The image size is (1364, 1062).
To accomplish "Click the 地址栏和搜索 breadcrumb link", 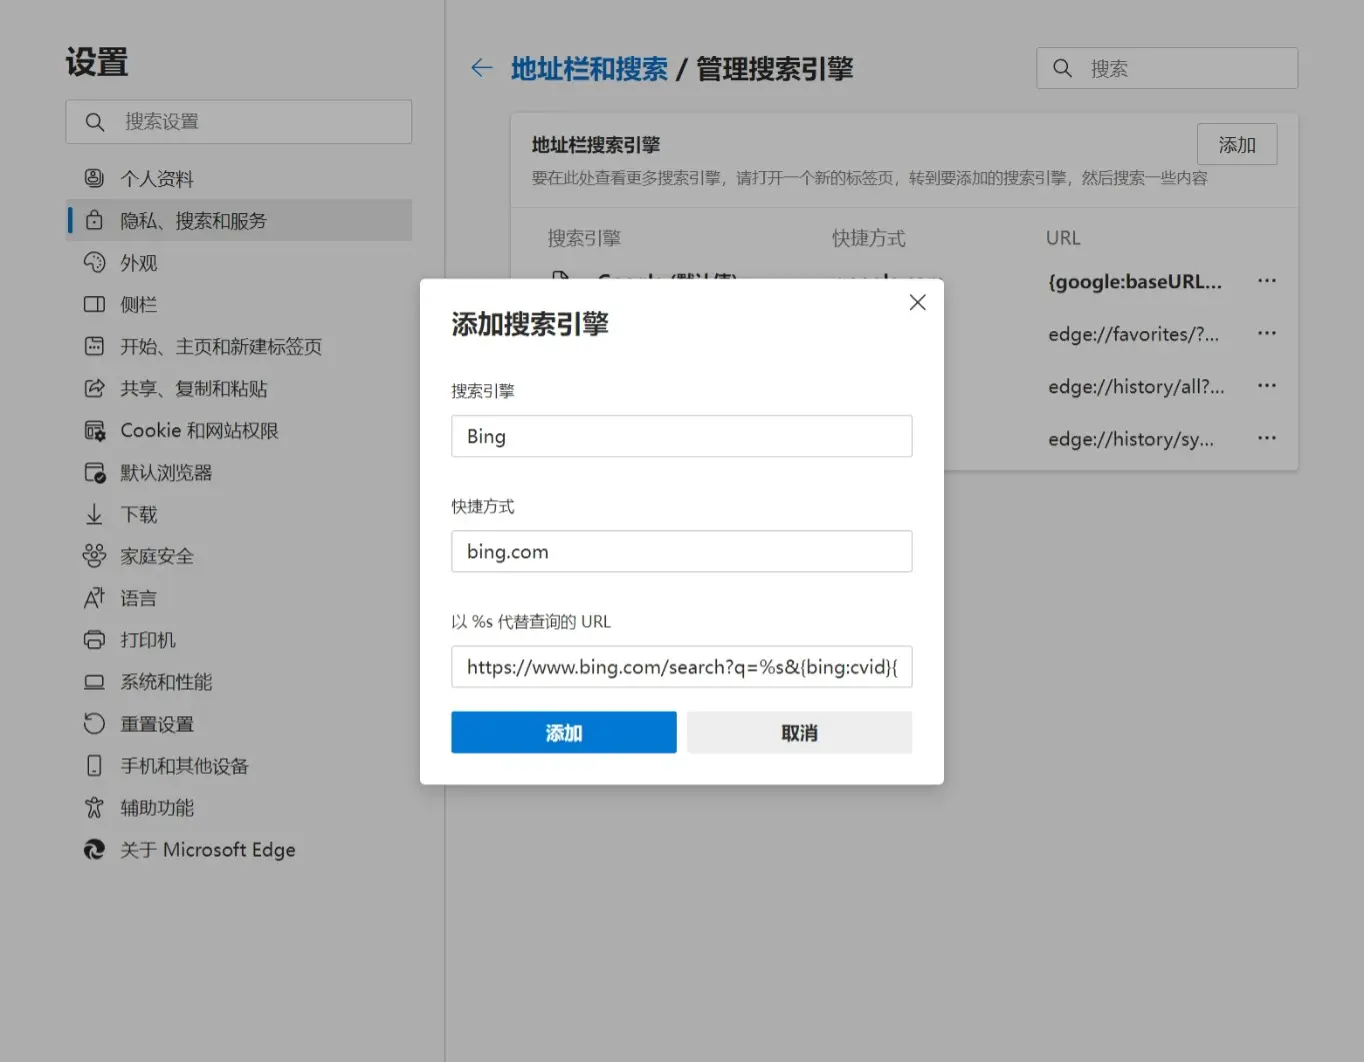I will (589, 68).
